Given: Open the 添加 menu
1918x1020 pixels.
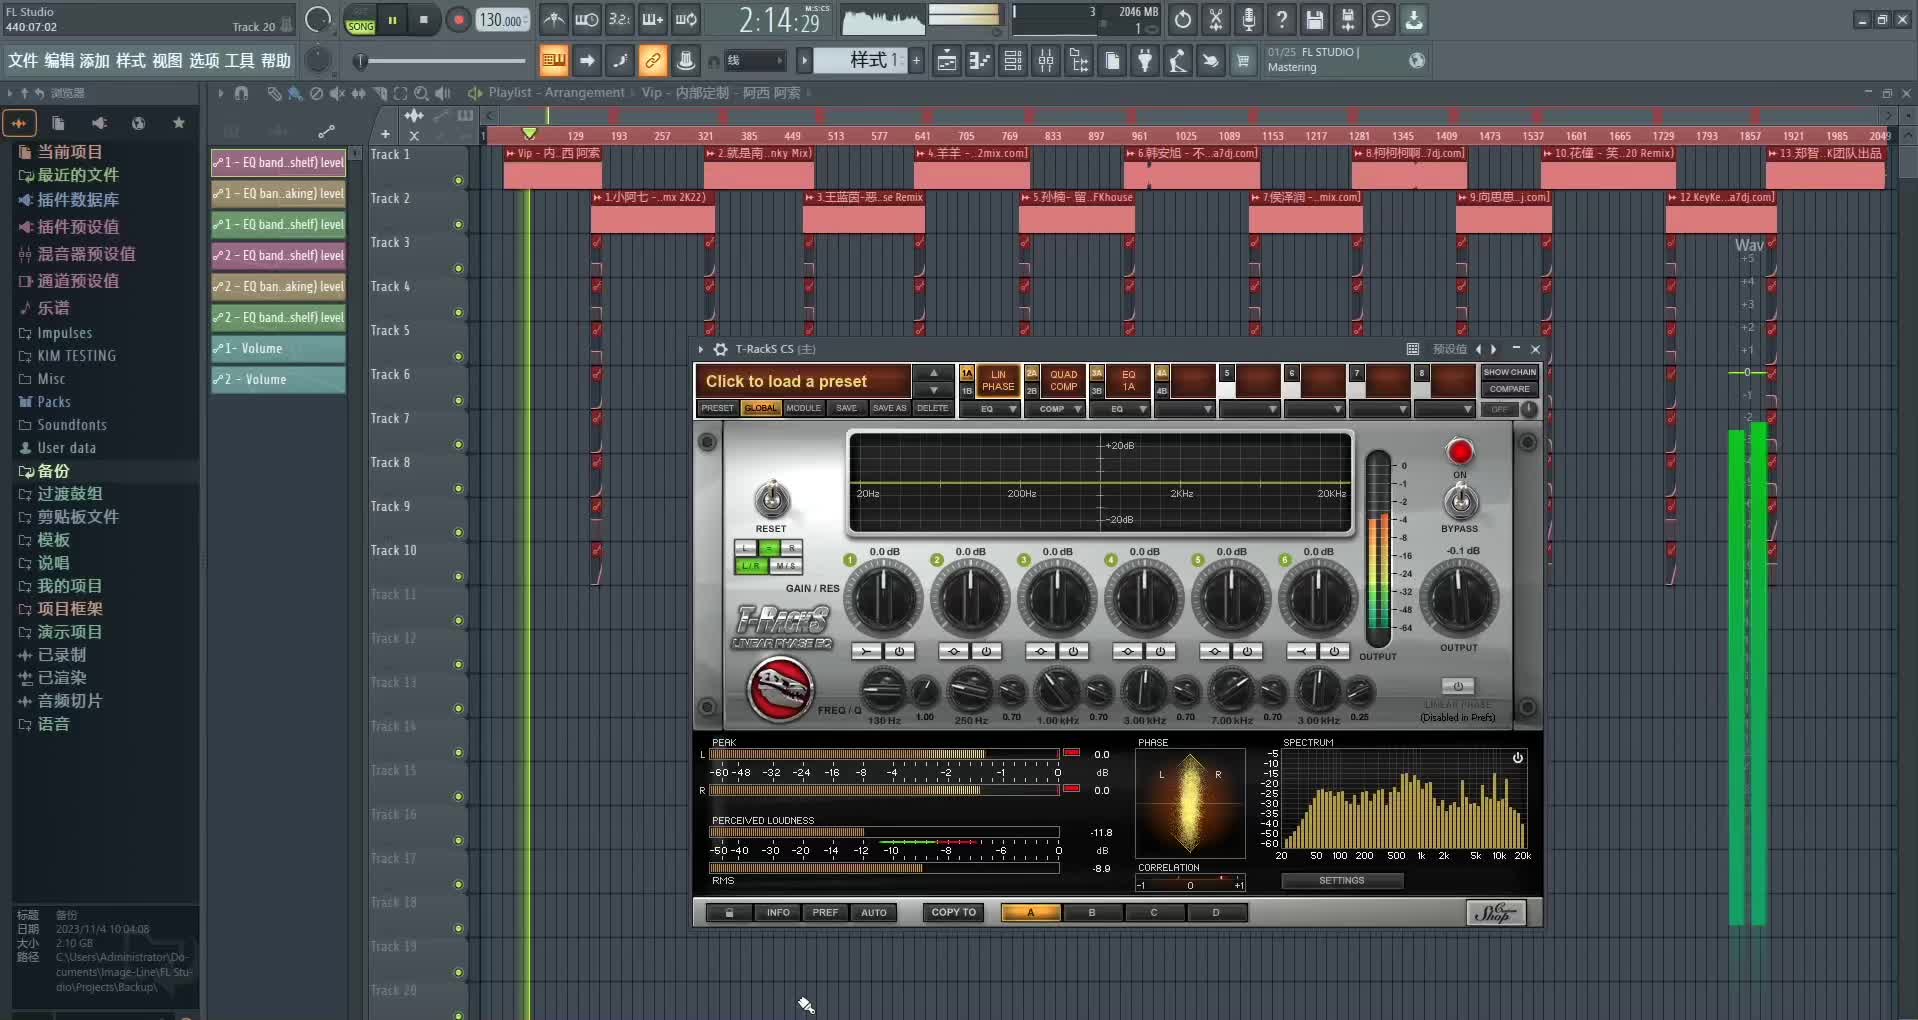Looking at the screenshot, I should (x=95, y=61).
